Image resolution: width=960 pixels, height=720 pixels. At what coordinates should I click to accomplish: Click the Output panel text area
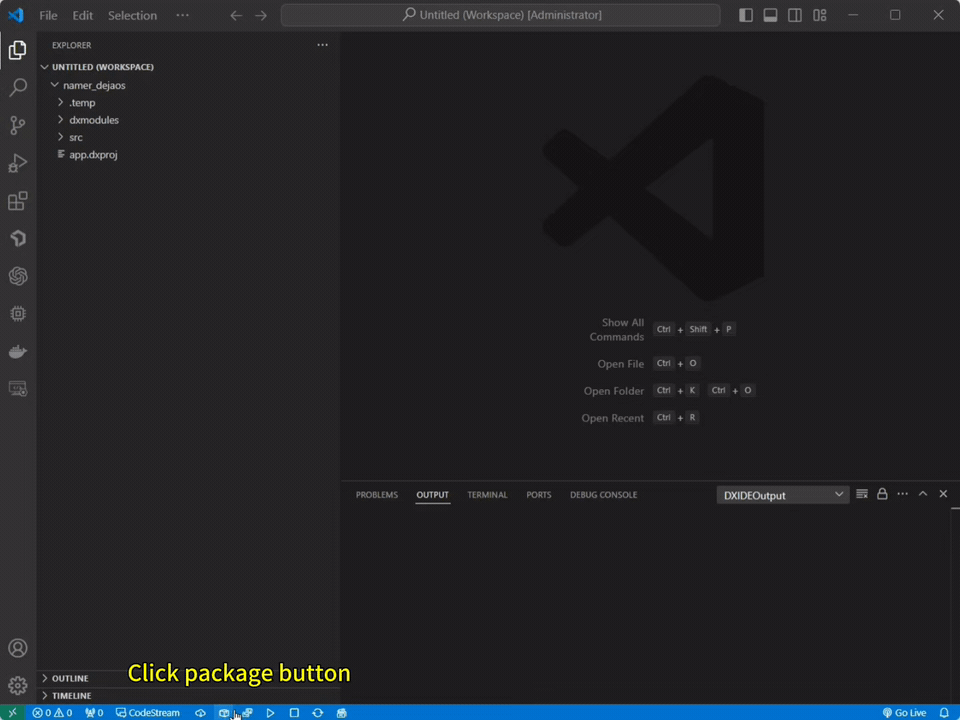646,606
